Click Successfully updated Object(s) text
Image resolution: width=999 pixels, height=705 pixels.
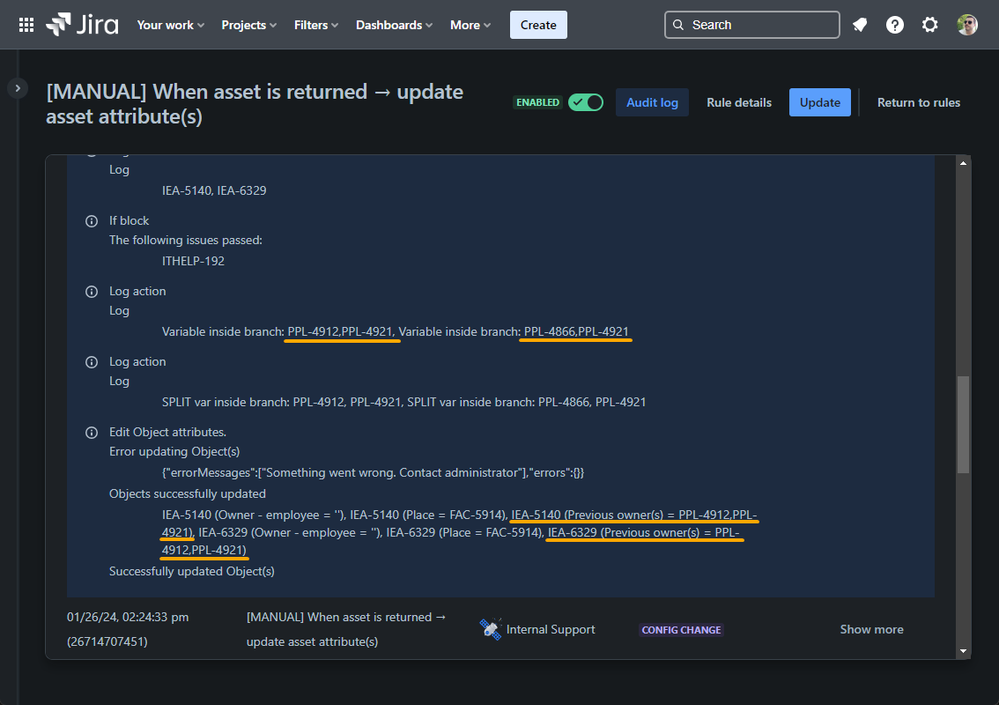192,571
